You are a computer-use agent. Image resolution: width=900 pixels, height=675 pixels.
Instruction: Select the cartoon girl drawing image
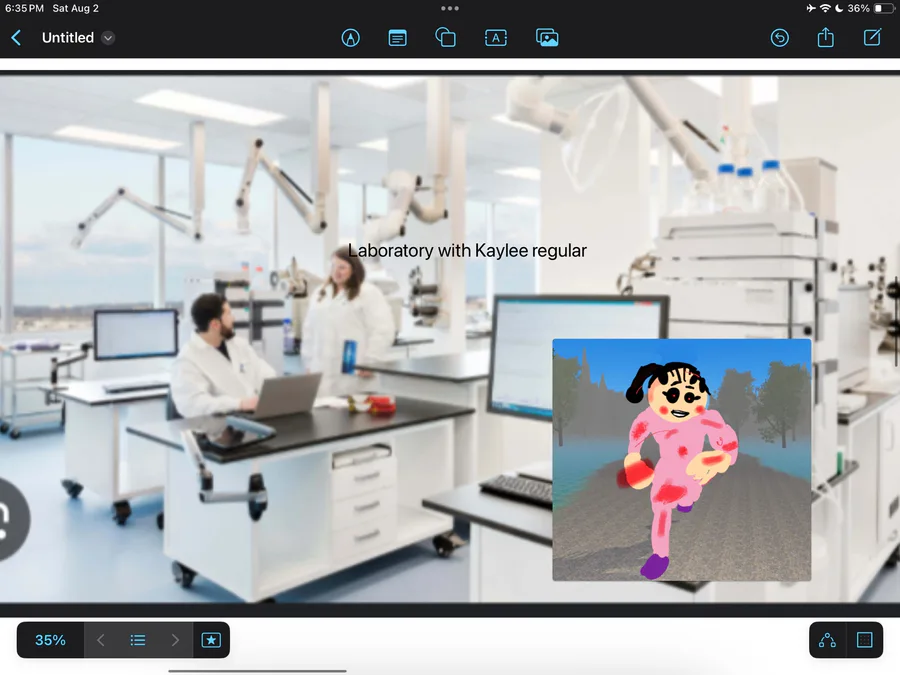(x=682, y=460)
